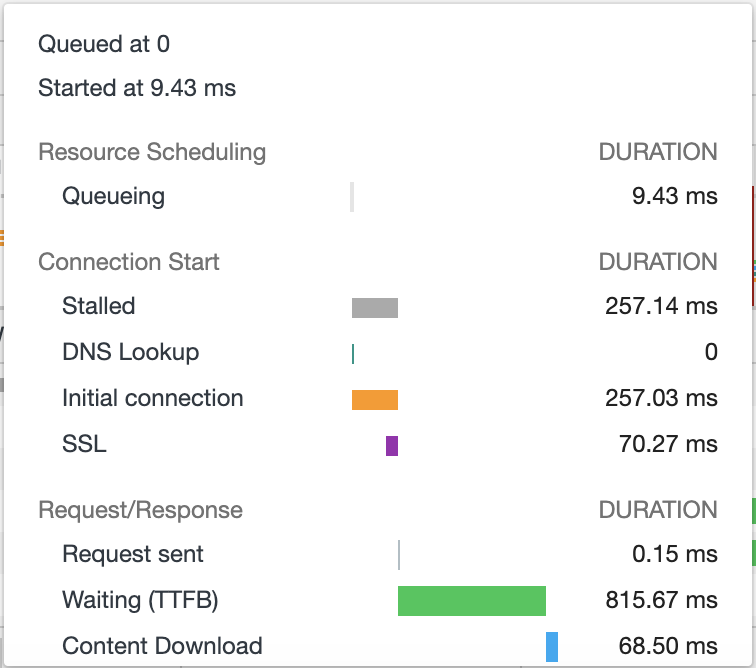Click the "Started at 9.43 ms" text

click(x=137, y=88)
